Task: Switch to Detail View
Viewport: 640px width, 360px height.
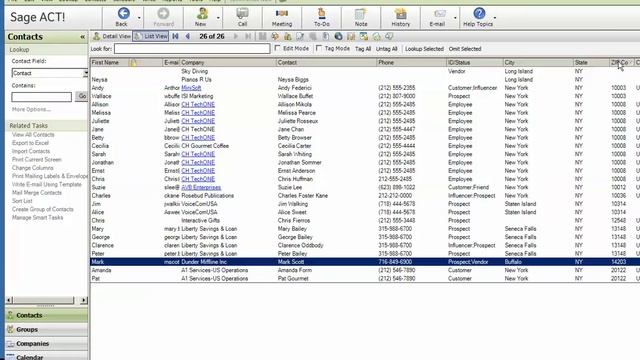Action: pos(112,36)
